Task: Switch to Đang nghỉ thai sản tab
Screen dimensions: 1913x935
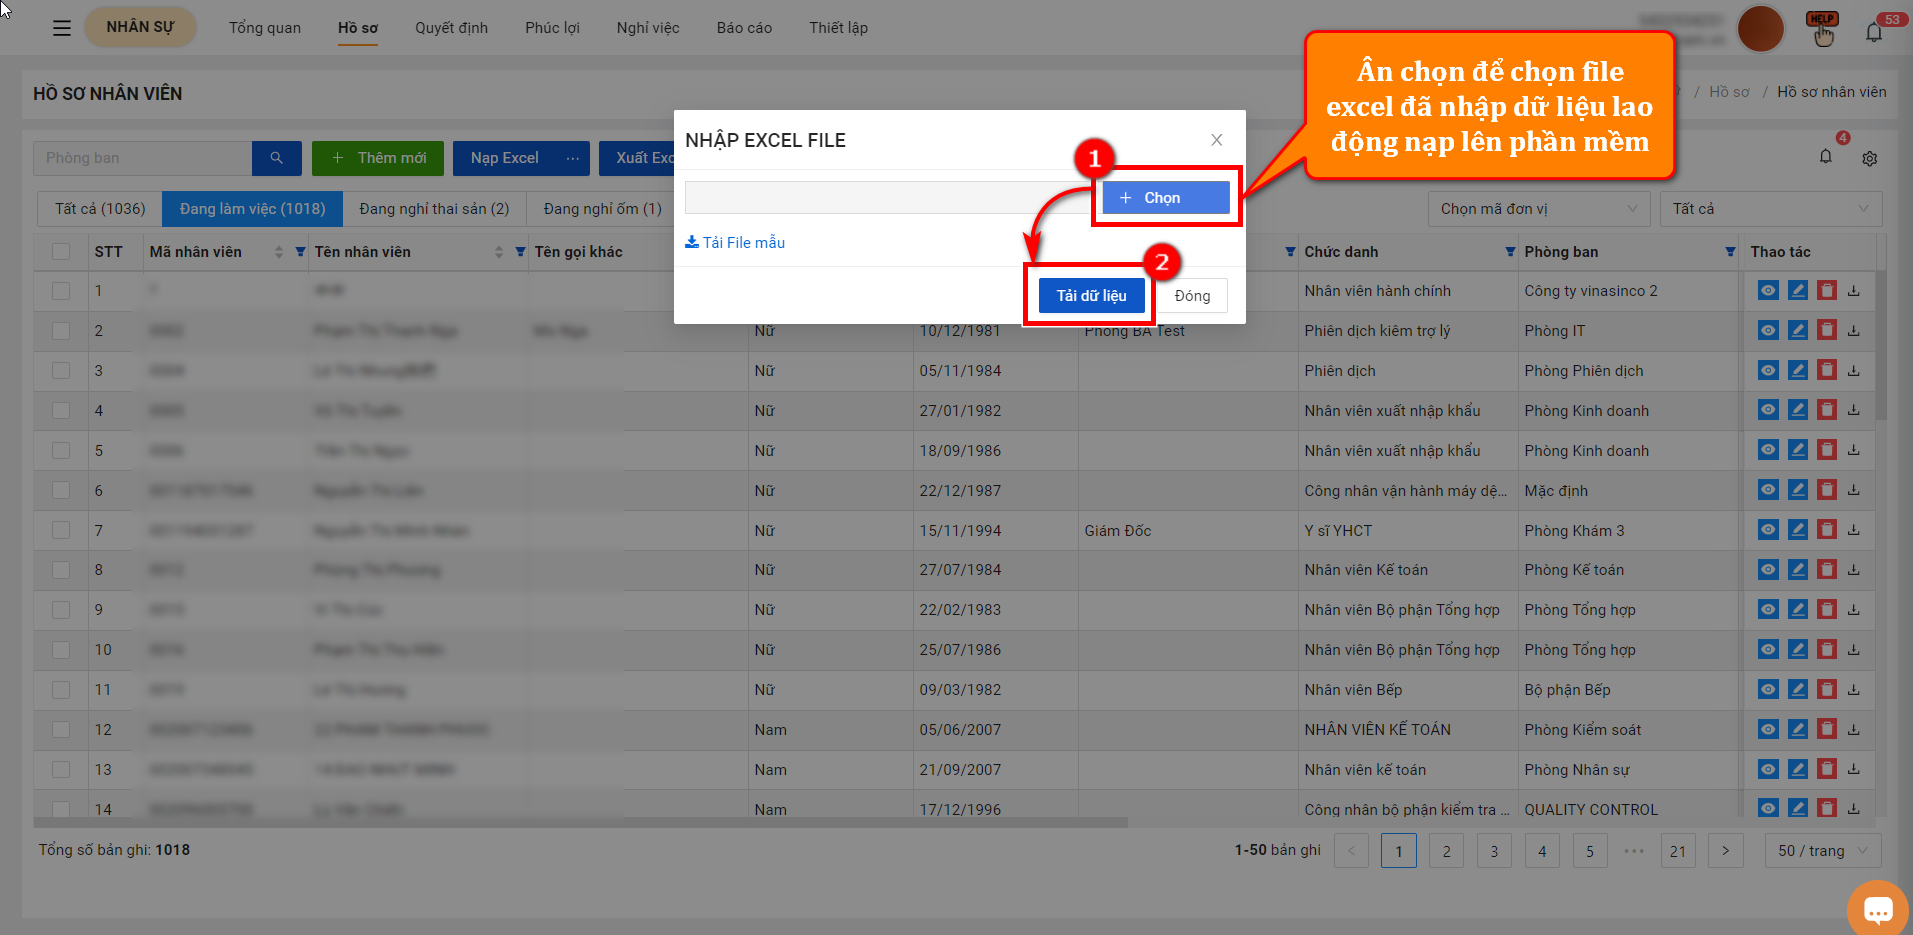Action: pyautogui.click(x=434, y=209)
